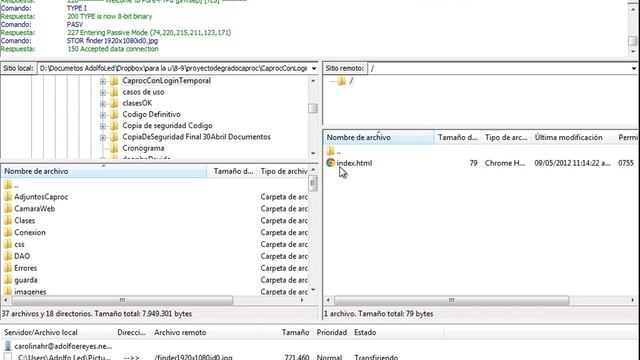
Task: Select the remote root folder icon
Action: 341,81
